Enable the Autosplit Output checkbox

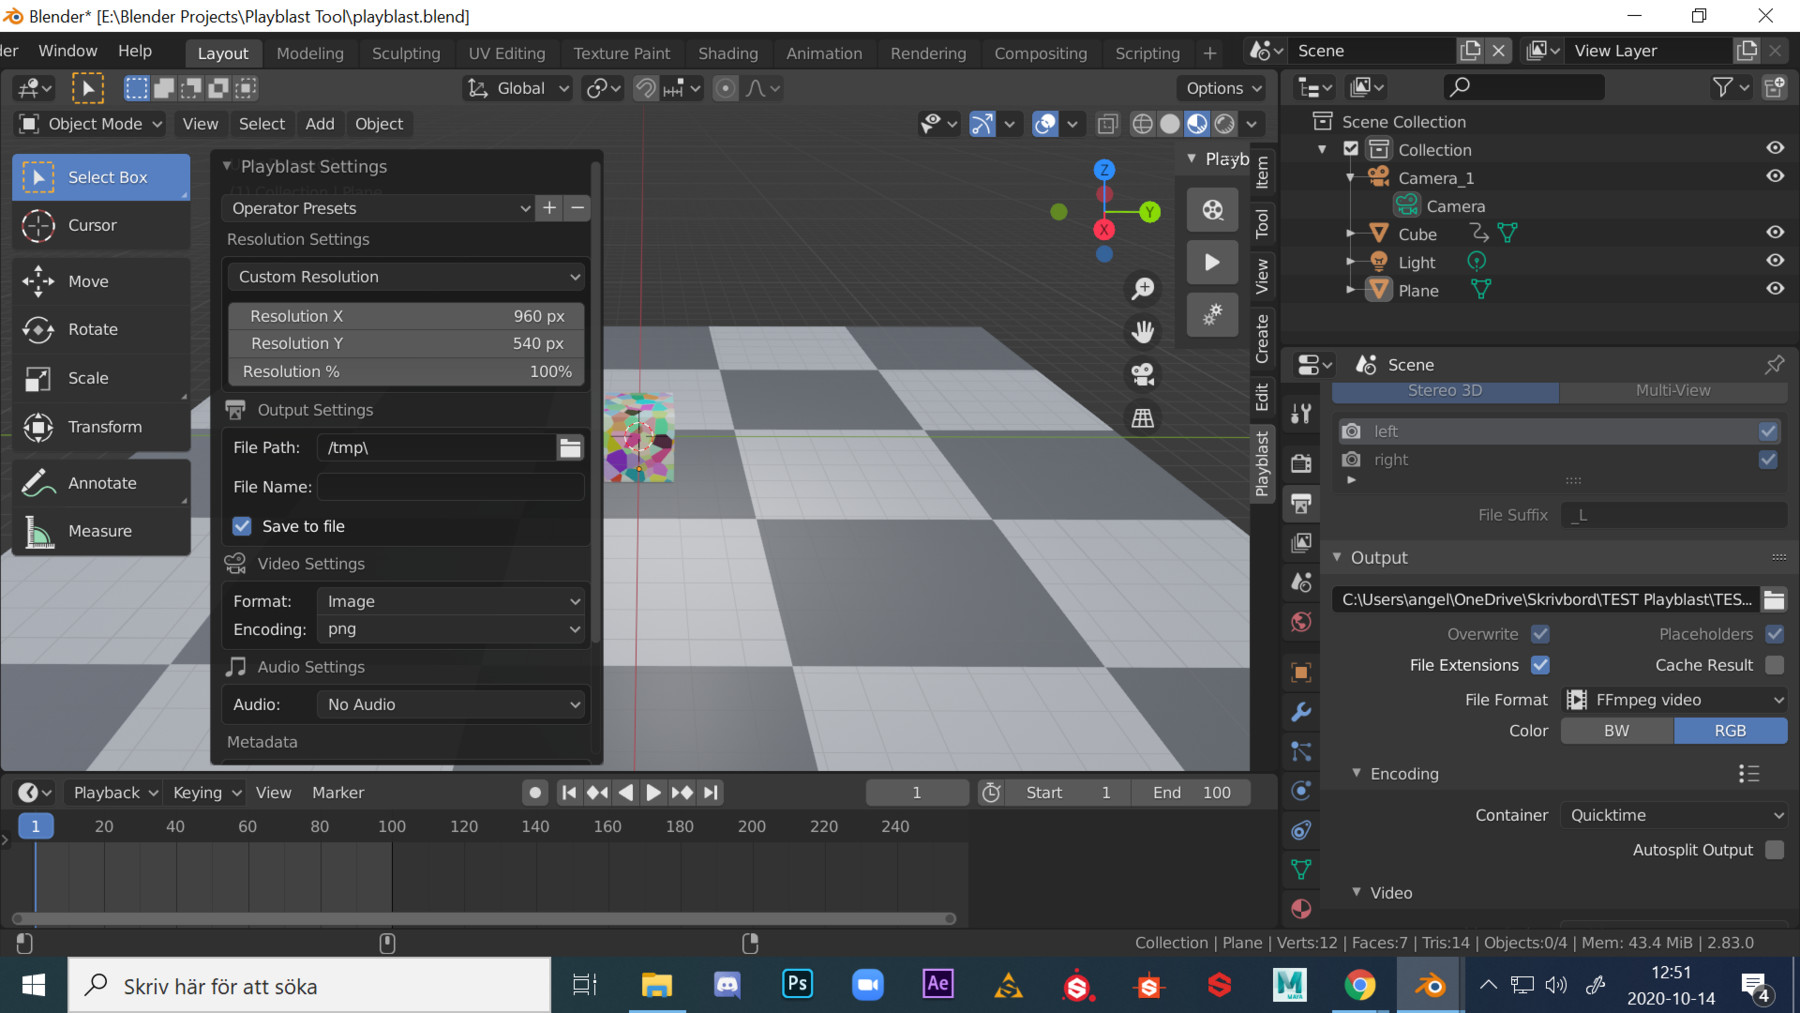[1775, 850]
